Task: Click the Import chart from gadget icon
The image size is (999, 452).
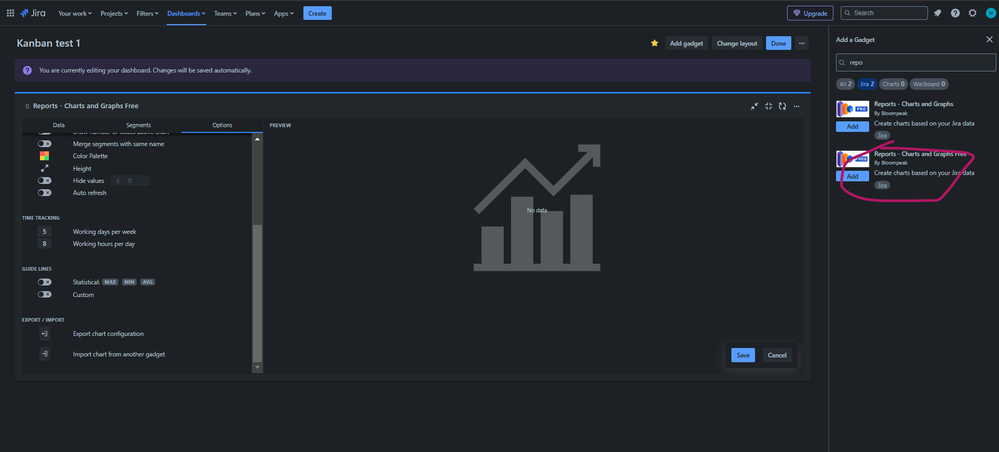Action: pos(45,354)
